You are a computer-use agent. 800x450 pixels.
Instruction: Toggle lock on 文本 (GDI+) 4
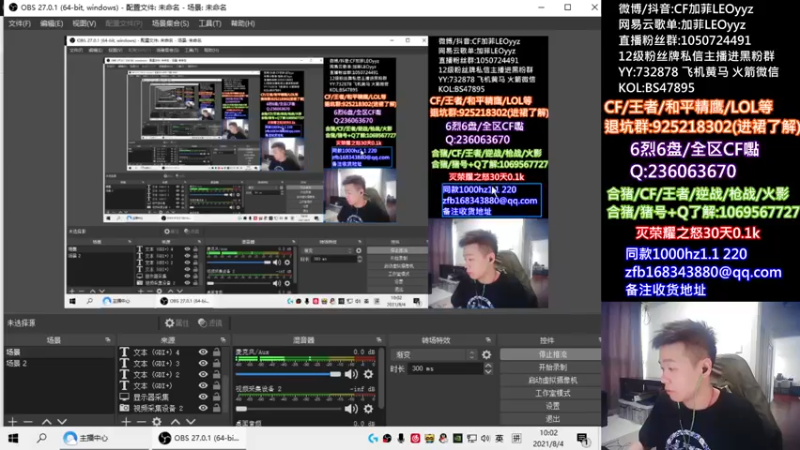click(217, 352)
